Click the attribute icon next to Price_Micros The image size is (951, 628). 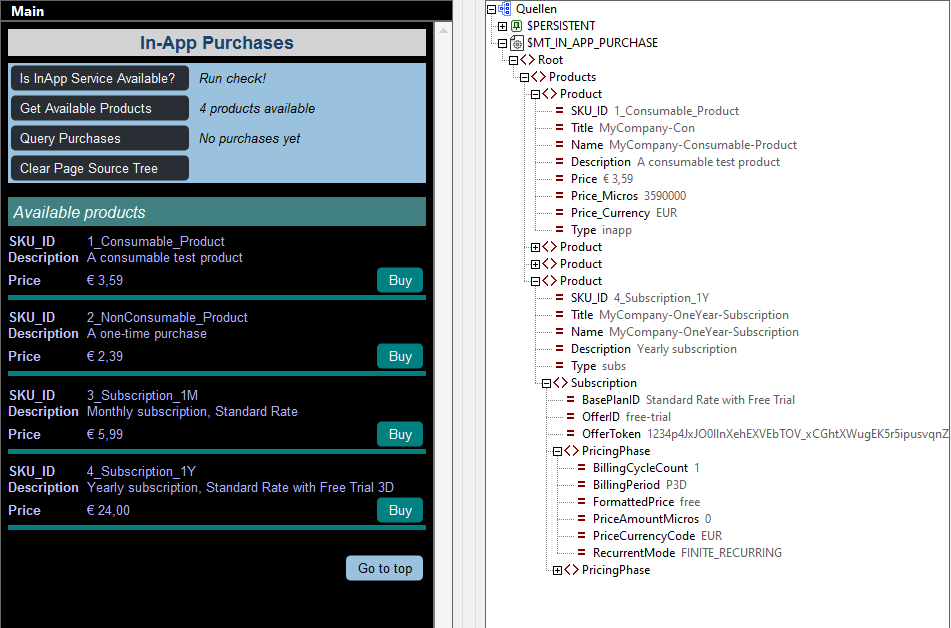click(560, 196)
